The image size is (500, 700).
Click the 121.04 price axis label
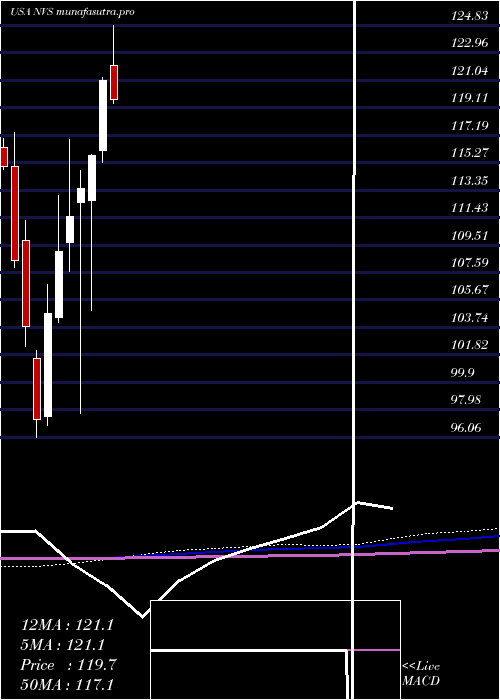click(x=470, y=71)
